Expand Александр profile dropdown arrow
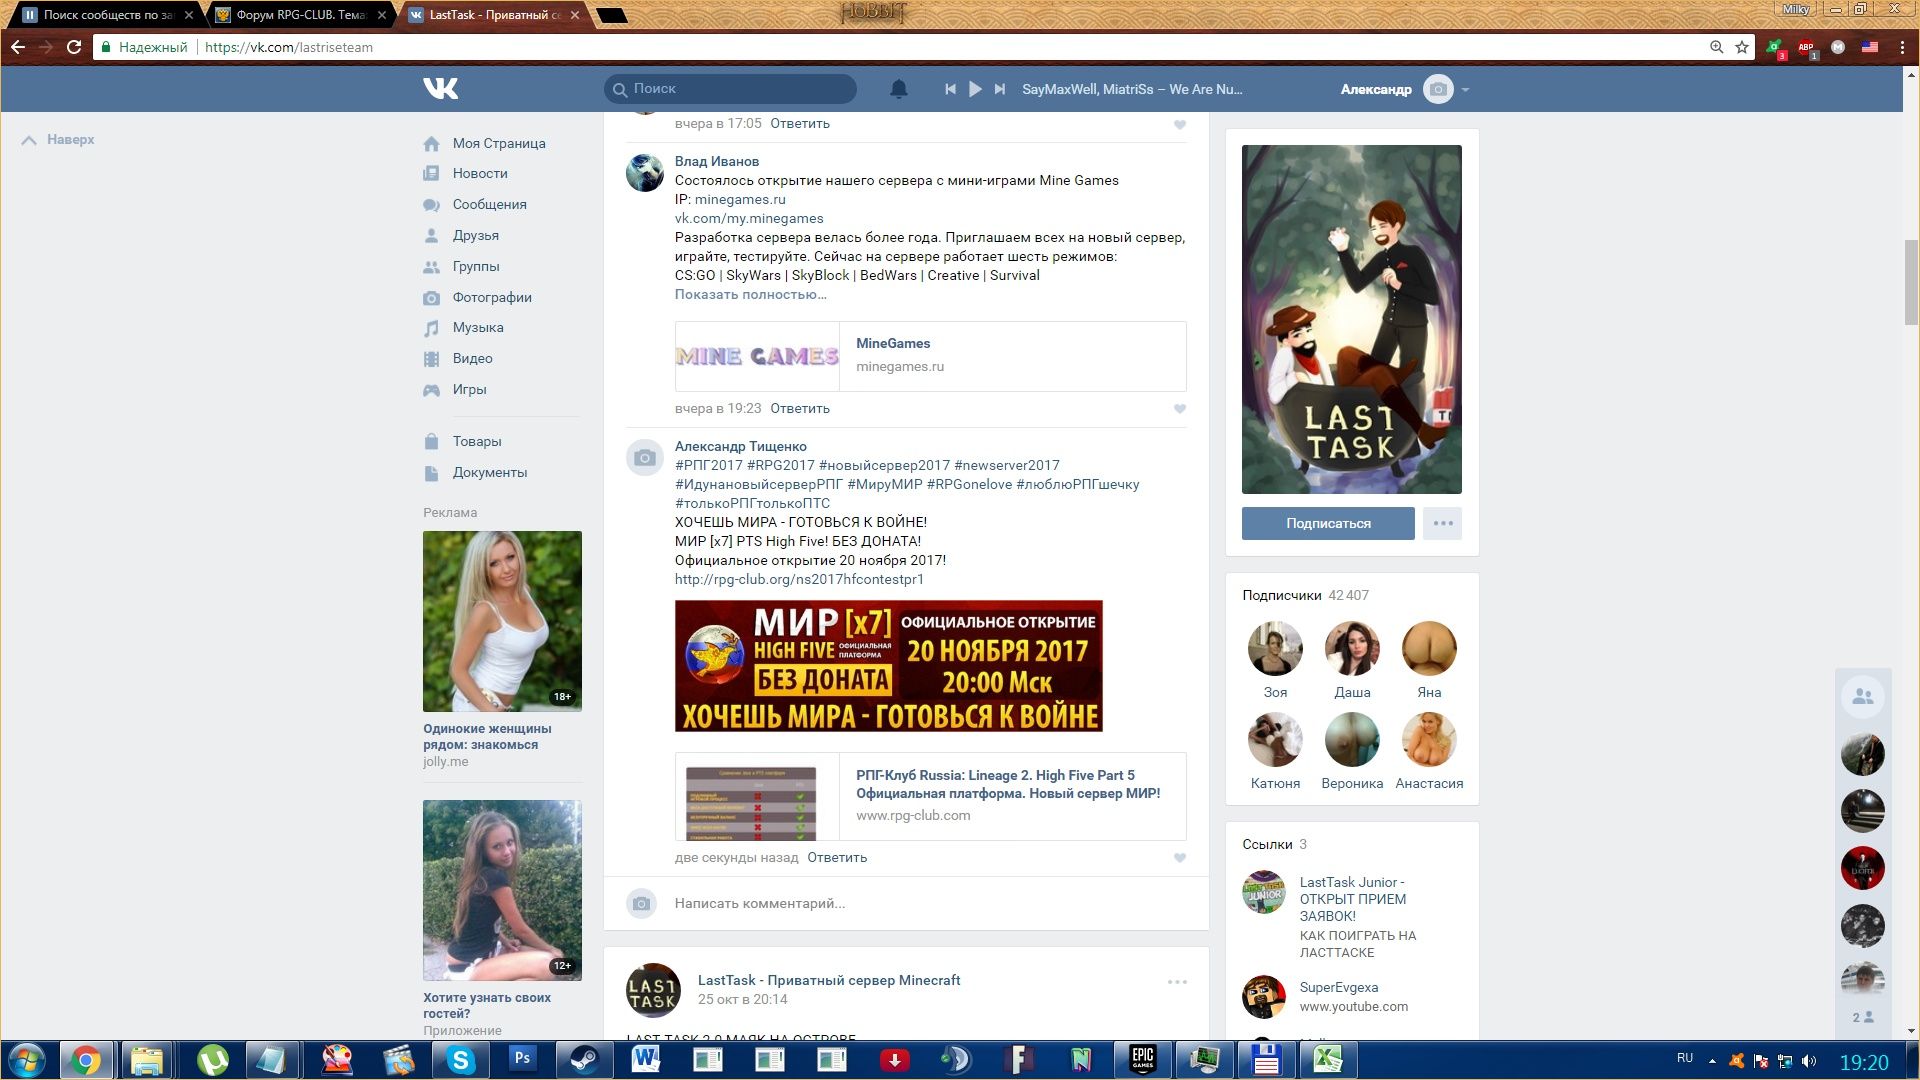 [x=1465, y=90]
